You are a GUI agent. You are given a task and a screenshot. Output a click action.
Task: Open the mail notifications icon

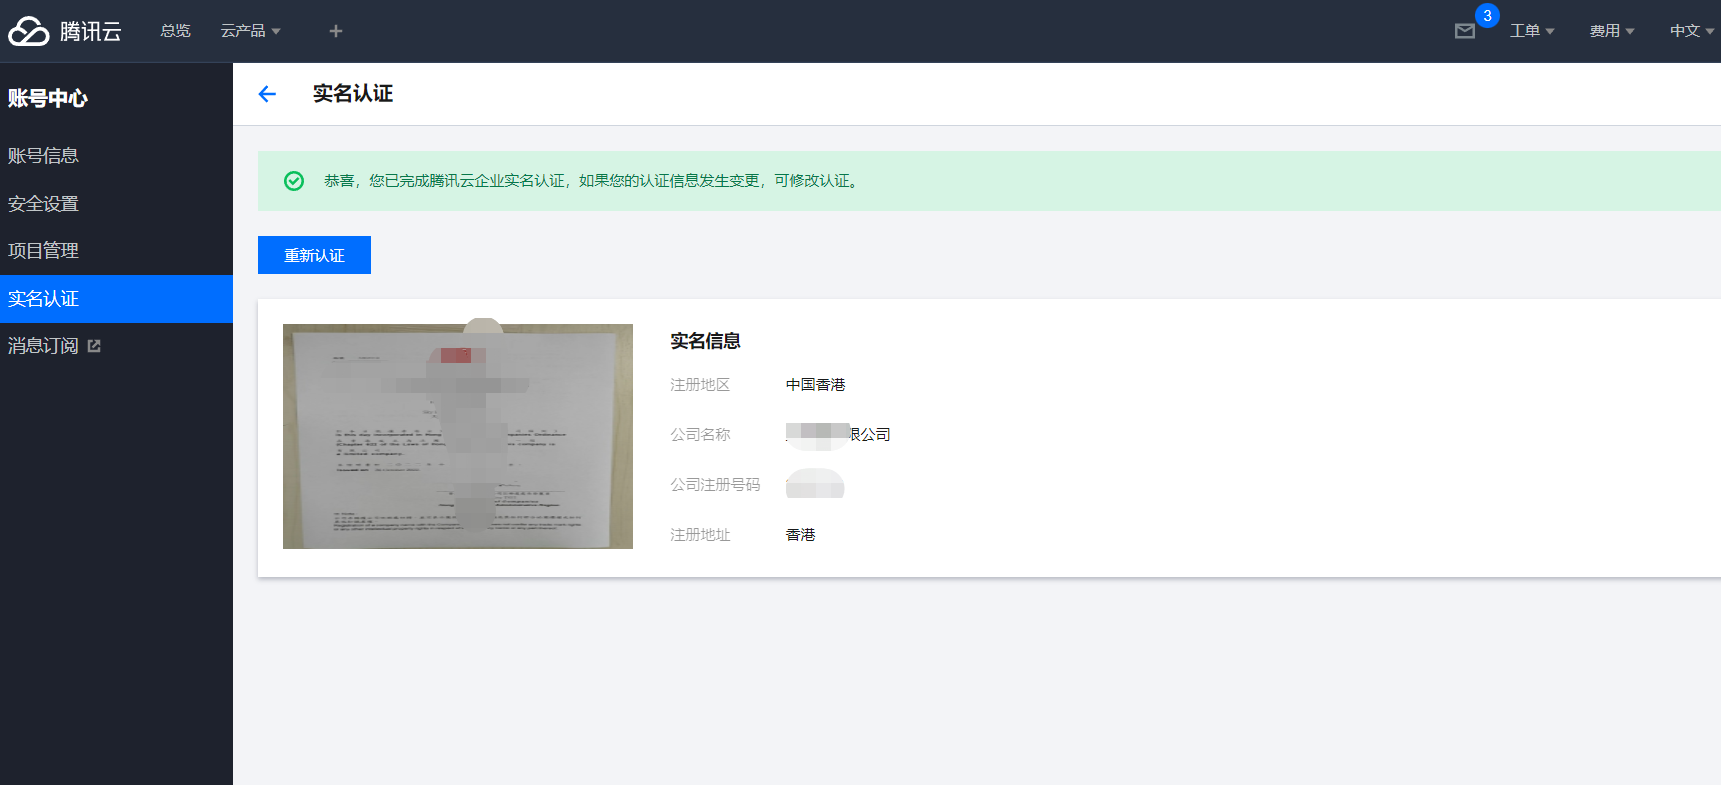click(x=1465, y=31)
